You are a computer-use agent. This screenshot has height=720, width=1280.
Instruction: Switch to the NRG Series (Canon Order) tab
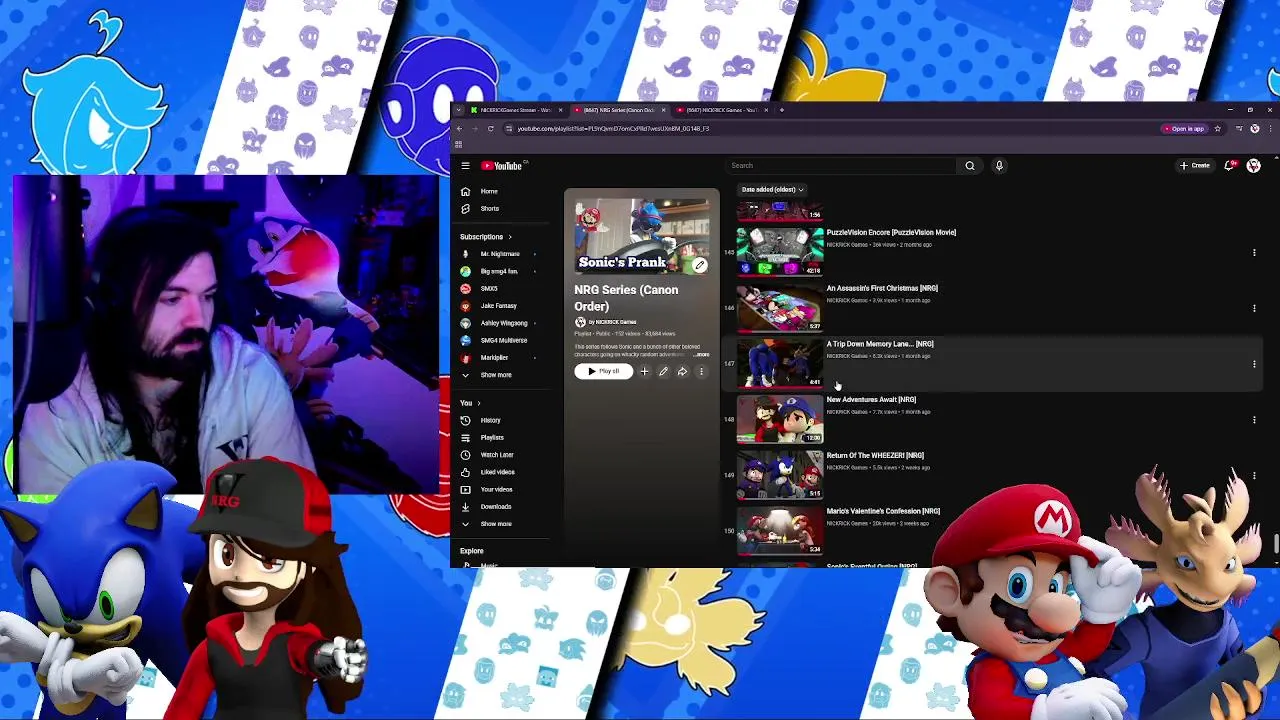(617, 110)
